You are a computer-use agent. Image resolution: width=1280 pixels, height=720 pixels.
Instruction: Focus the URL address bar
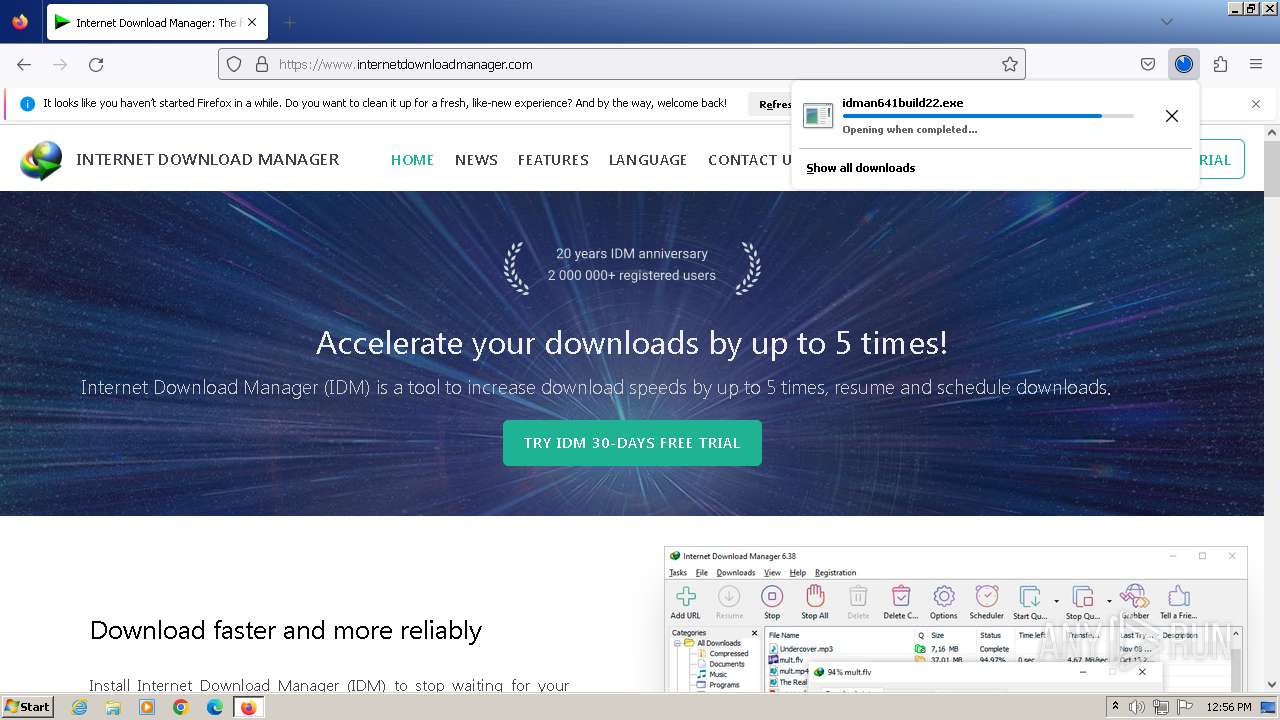click(622, 64)
